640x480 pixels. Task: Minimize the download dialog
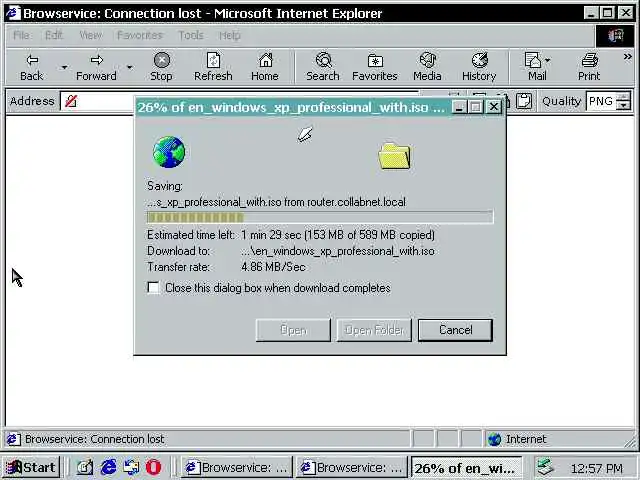pyautogui.click(x=459, y=107)
